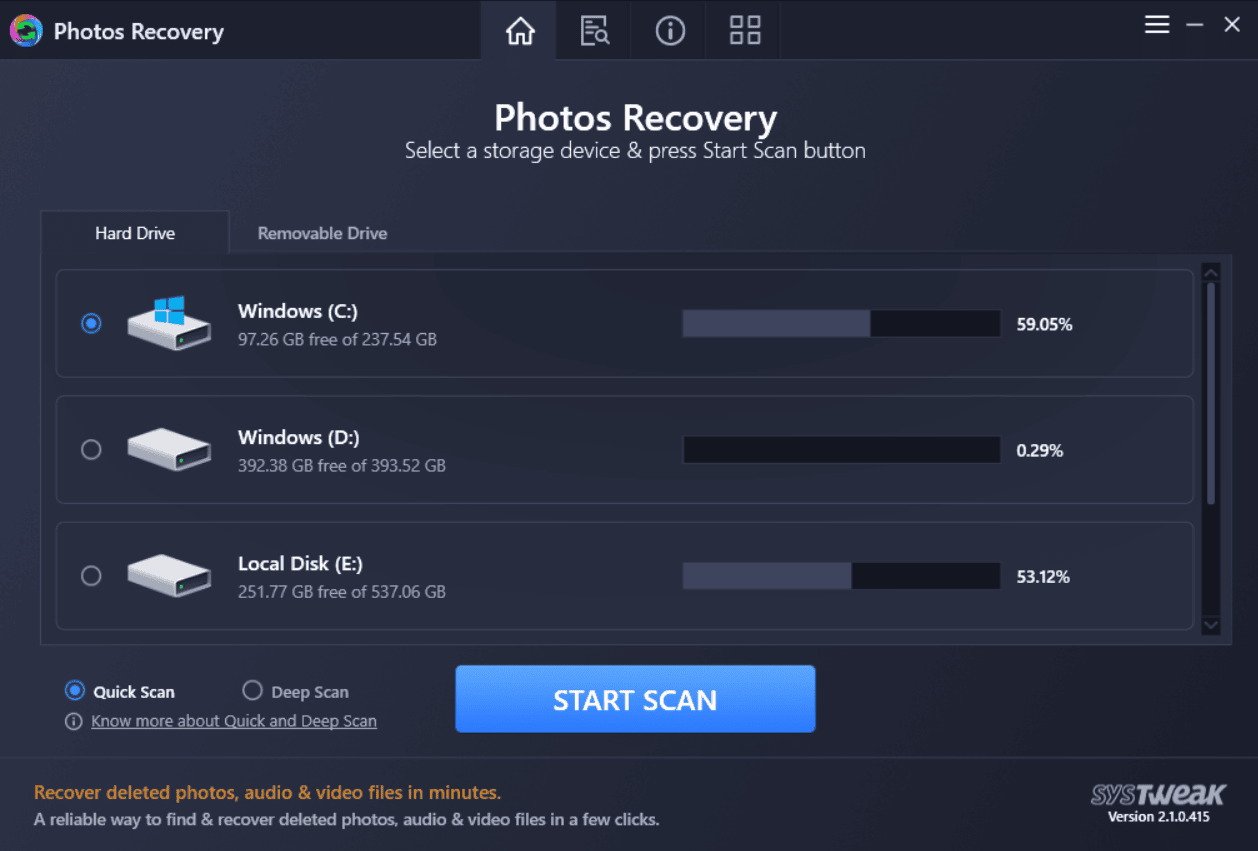This screenshot has width=1258, height=851.
Task: Open the Home screen icon
Action: [518, 31]
